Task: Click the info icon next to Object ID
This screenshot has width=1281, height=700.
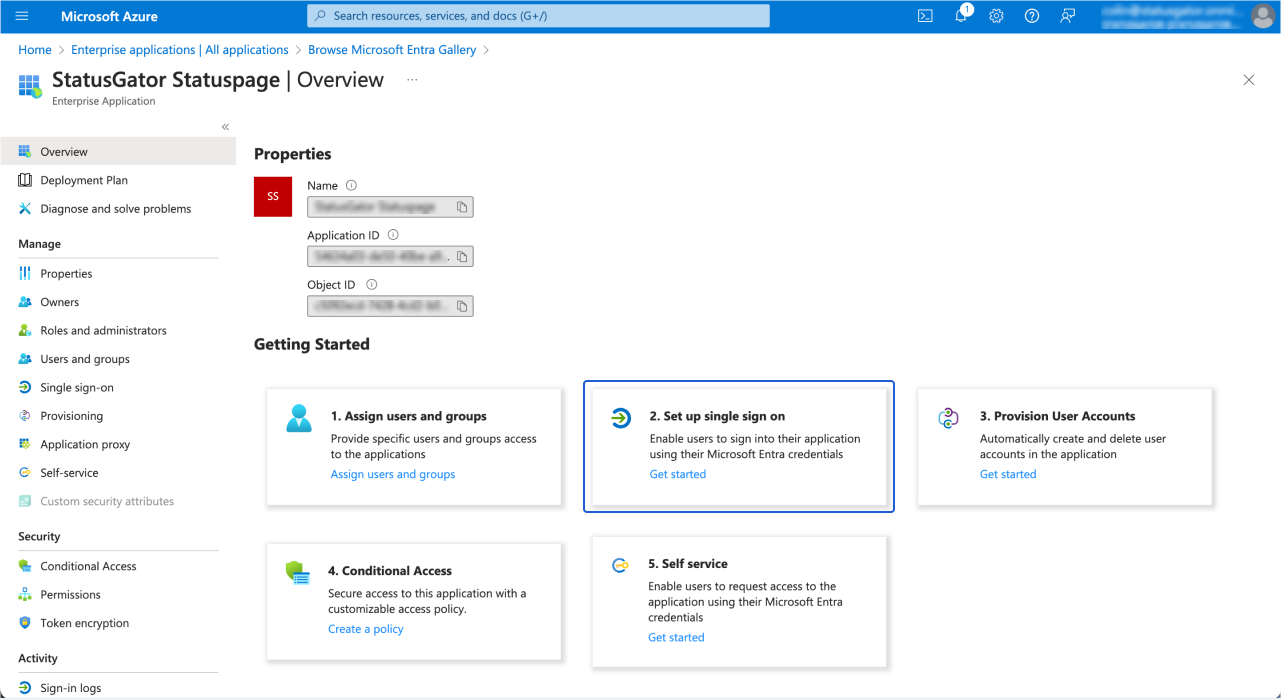Action: point(372,285)
